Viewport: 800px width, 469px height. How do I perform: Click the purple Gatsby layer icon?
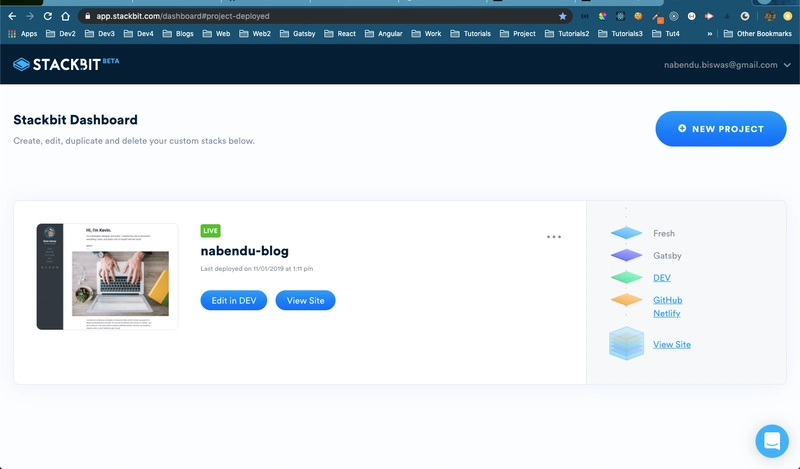pyautogui.click(x=627, y=255)
